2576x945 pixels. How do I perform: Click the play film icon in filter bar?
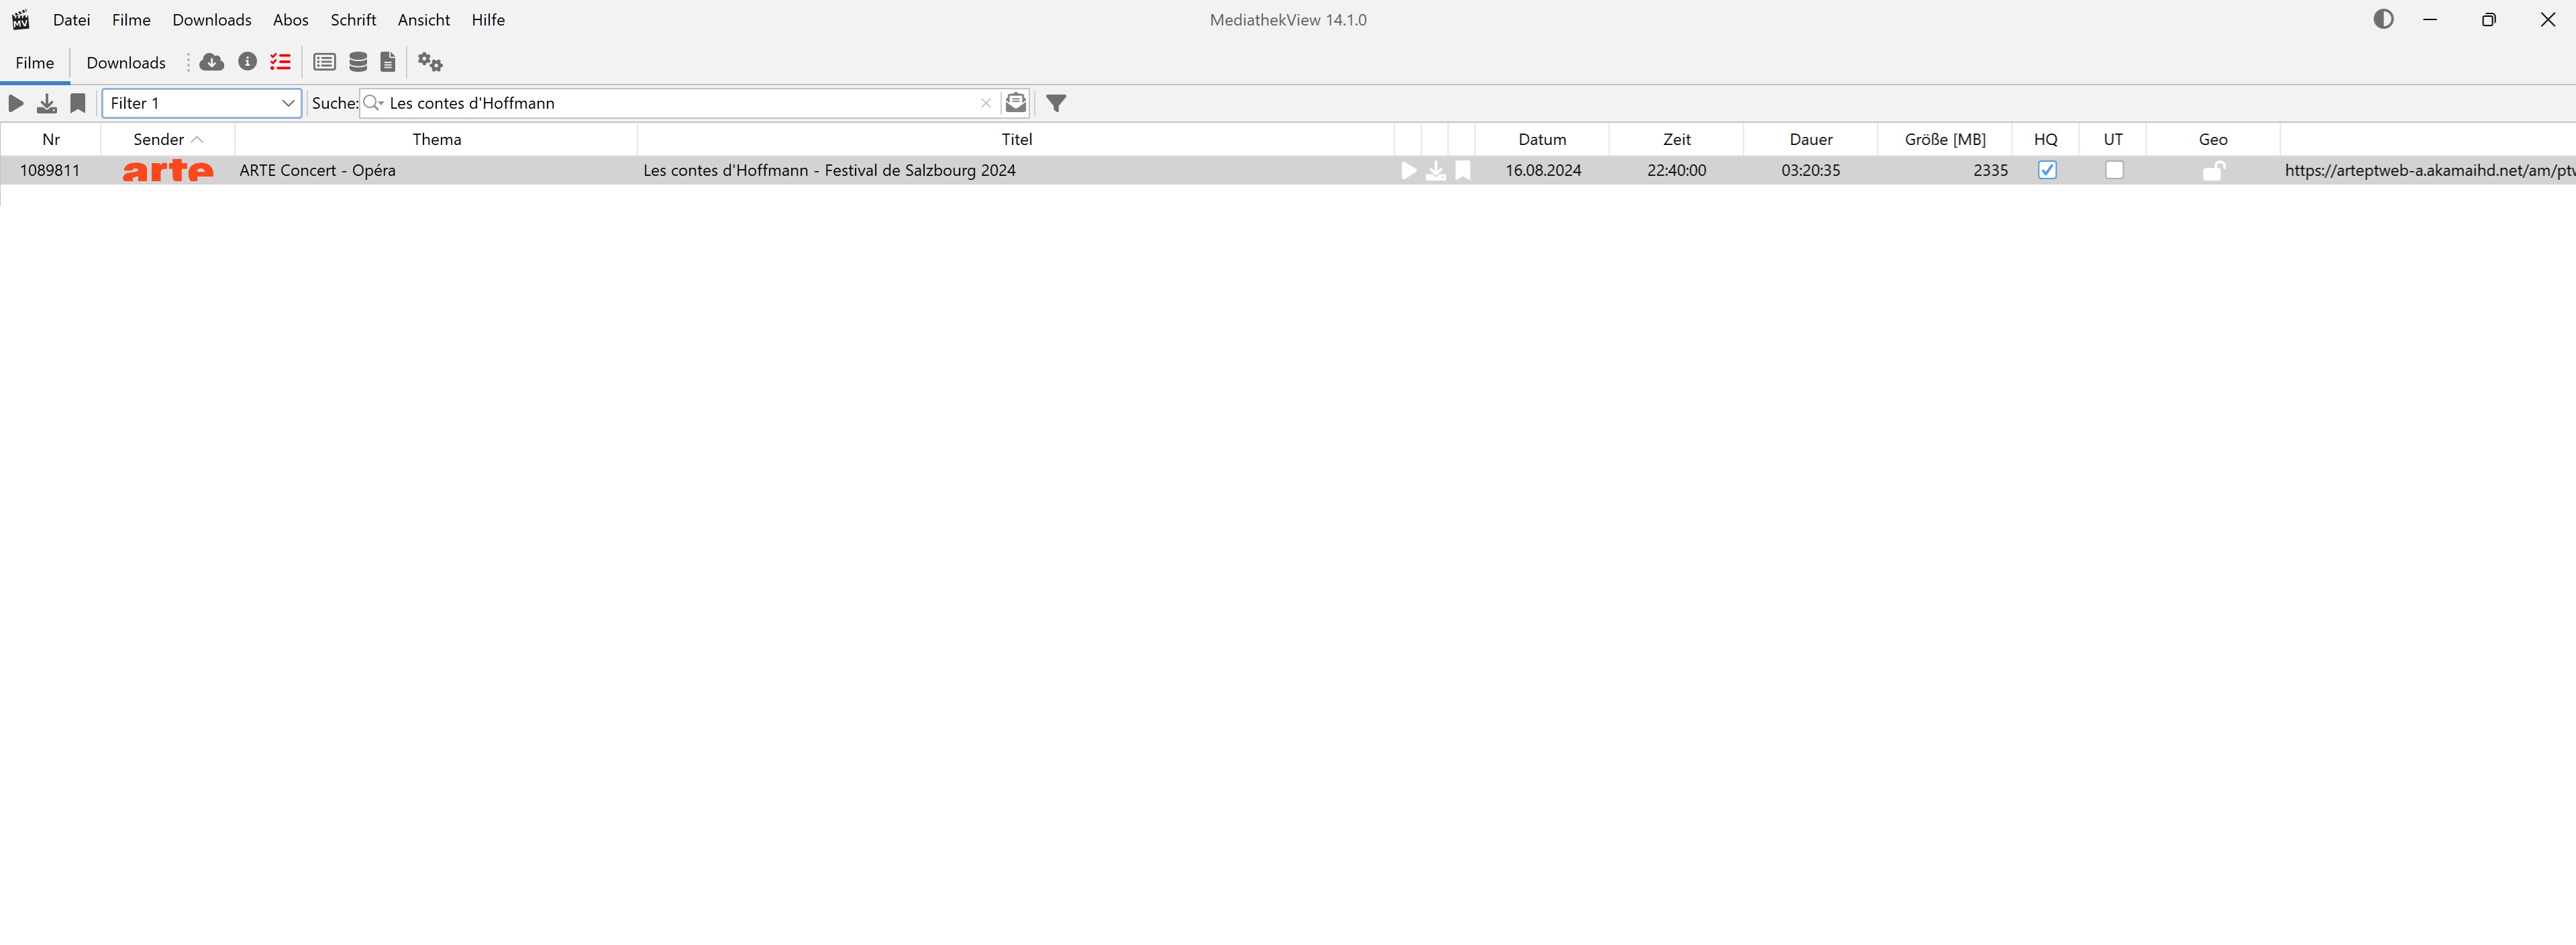coord(16,103)
